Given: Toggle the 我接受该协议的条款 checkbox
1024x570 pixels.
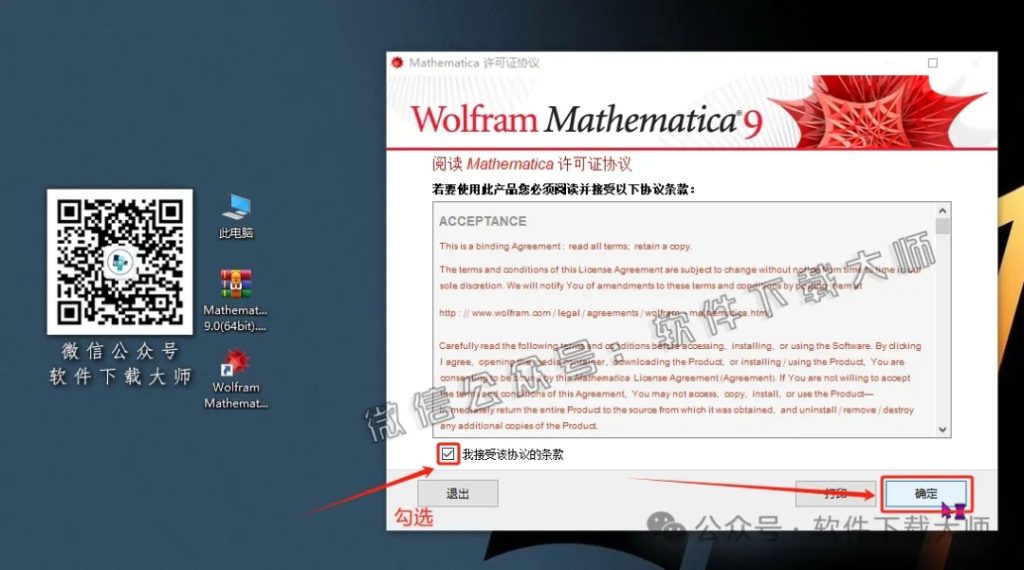Looking at the screenshot, I should 448,454.
